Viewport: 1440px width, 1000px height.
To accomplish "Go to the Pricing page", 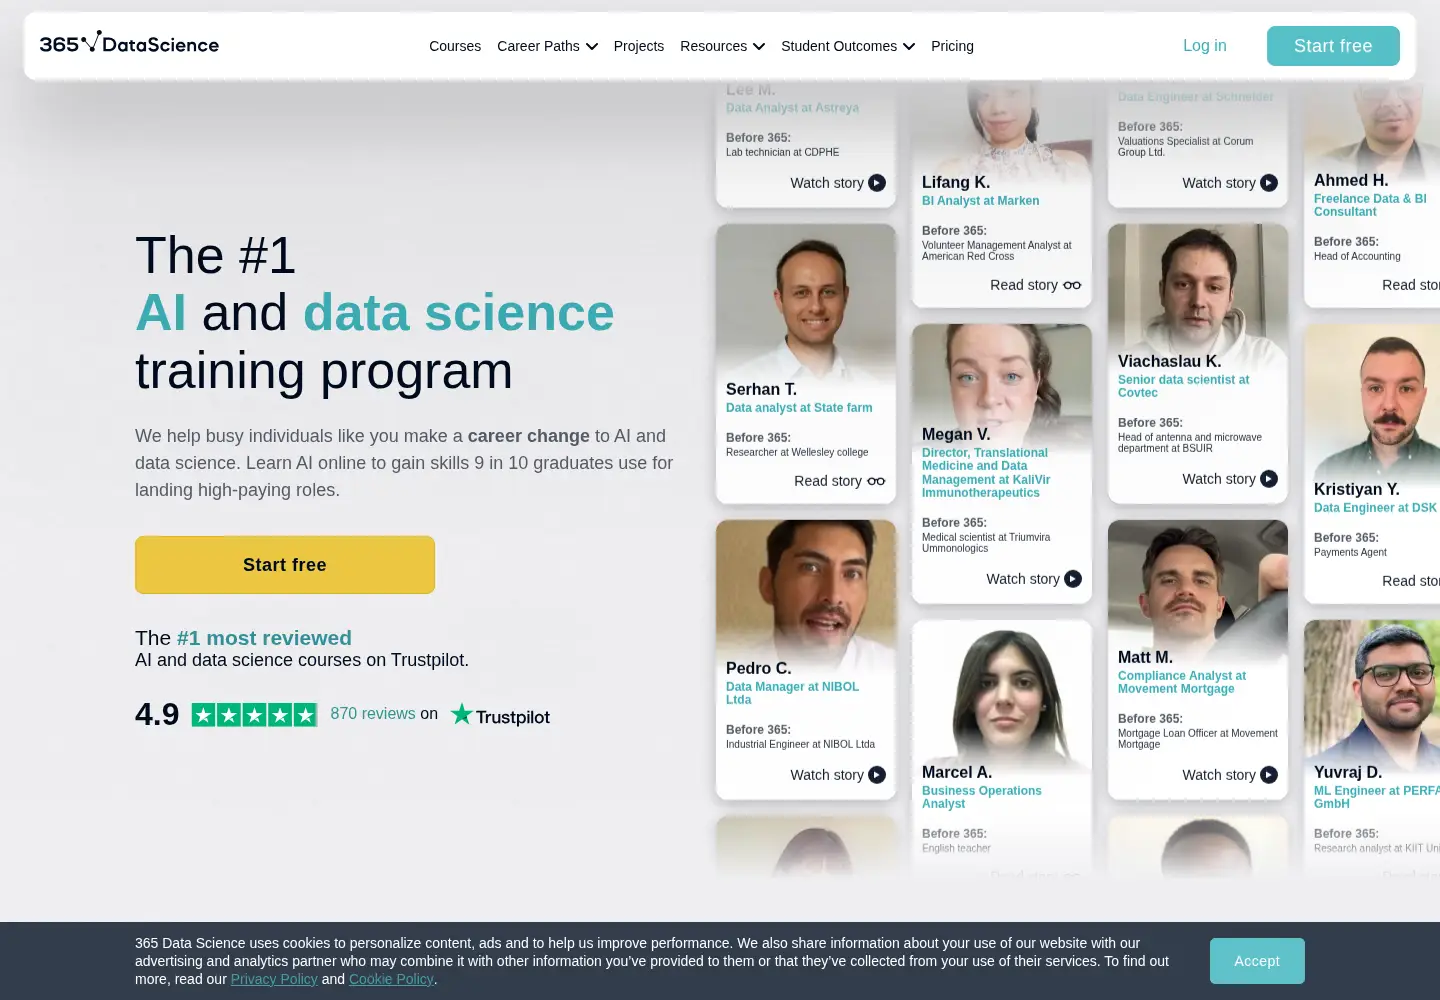I will point(952,46).
